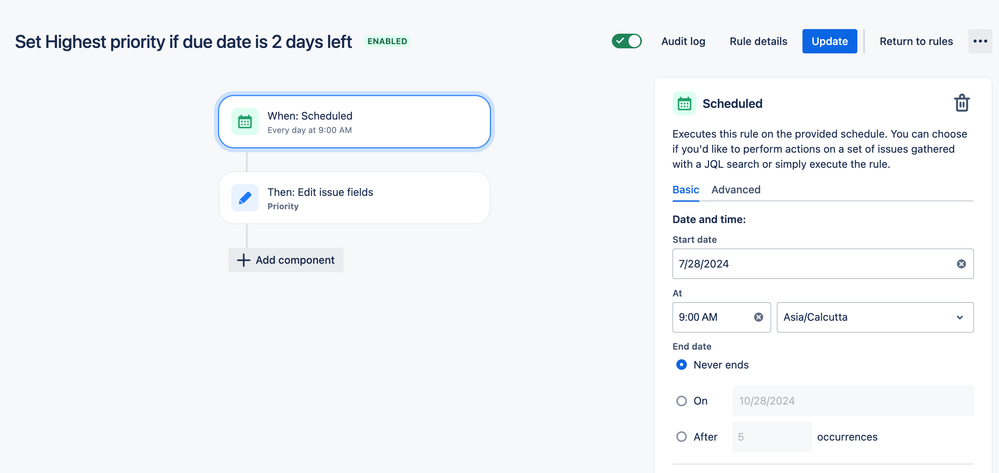
Task: Click the Update button
Action: [830, 41]
